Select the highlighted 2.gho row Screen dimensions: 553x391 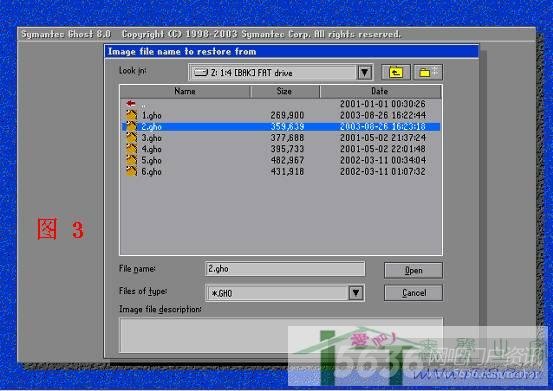(x=281, y=127)
